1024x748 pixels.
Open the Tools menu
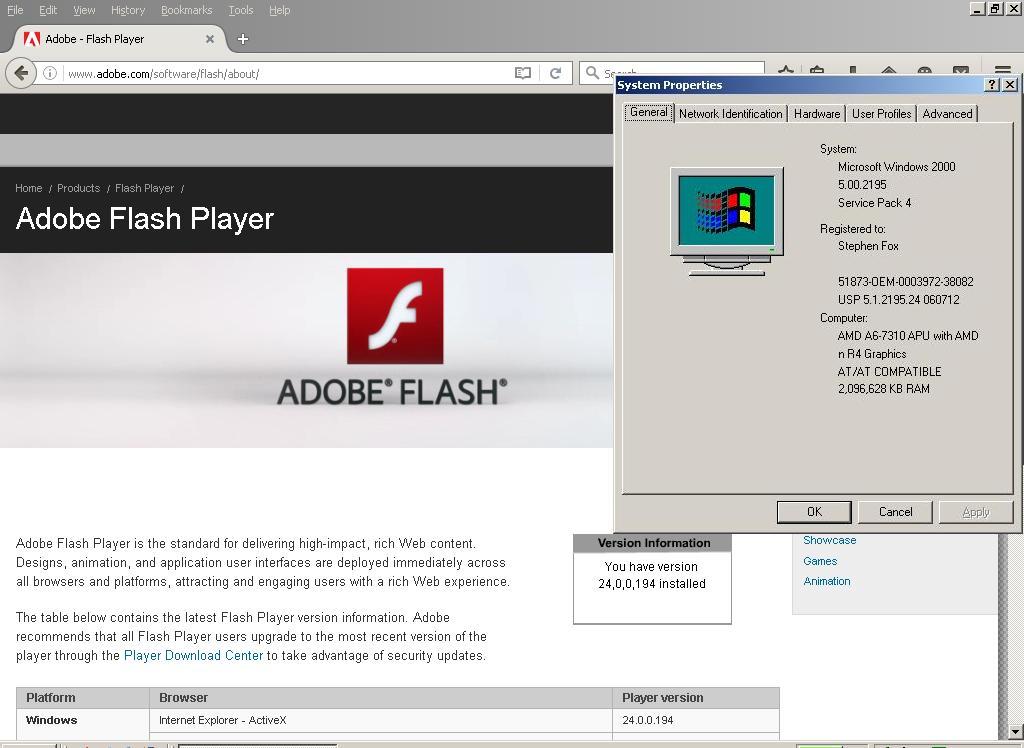coord(240,10)
